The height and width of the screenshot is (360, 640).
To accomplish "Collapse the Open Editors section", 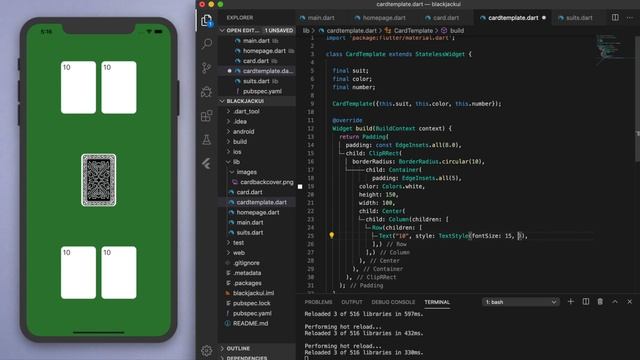I will point(257,31).
